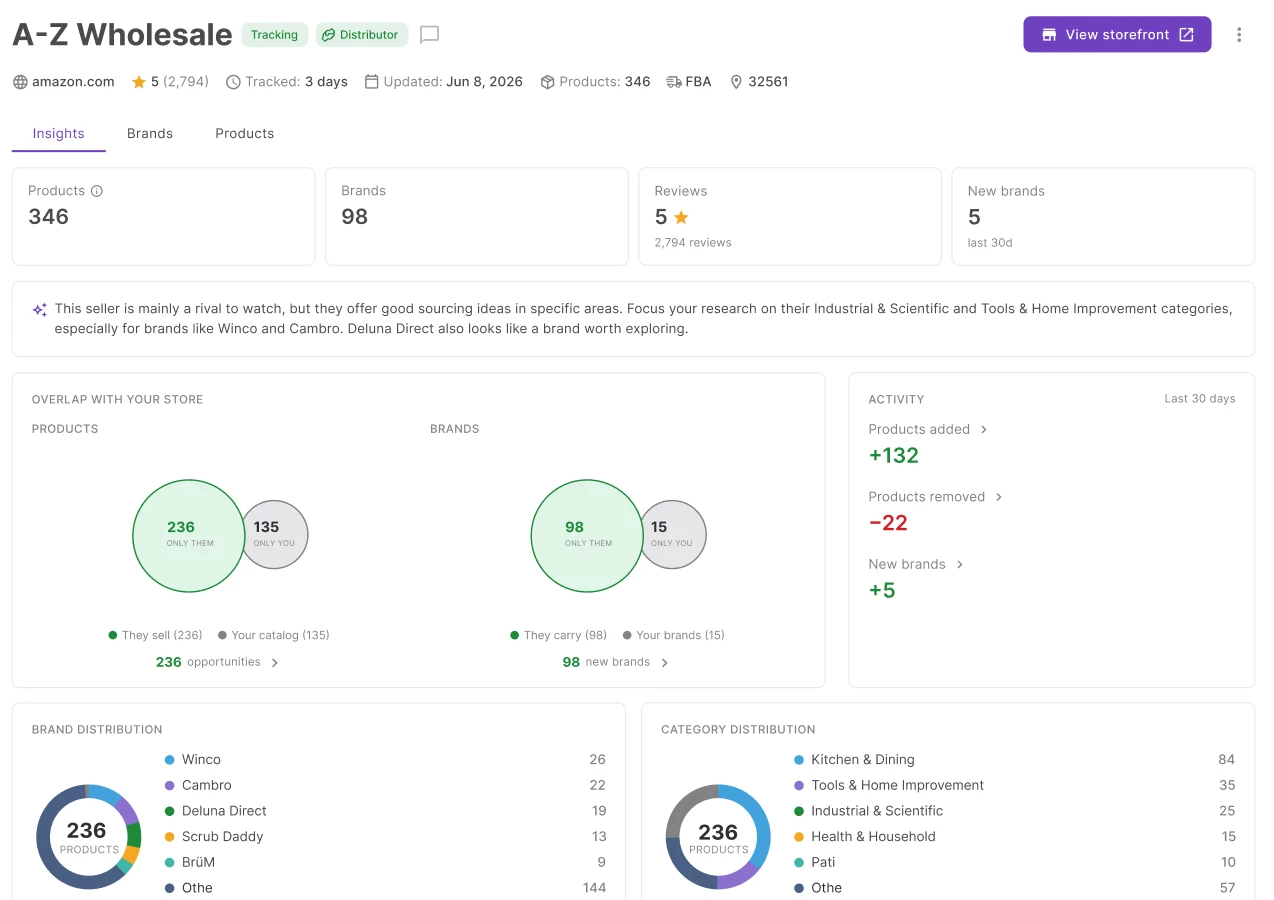Open the three-dot more options menu
This screenshot has width=1274, height=900.
pyautogui.click(x=1239, y=35)
